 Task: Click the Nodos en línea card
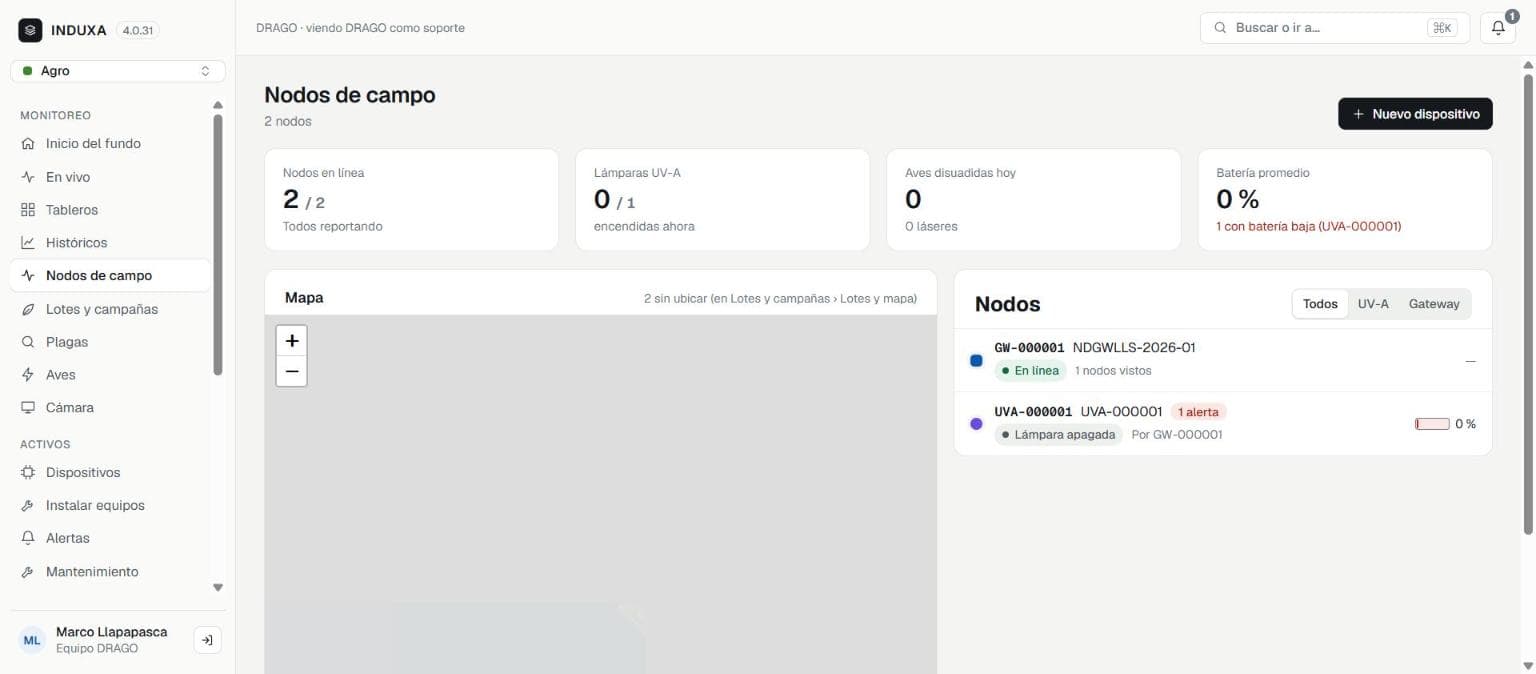[x=412, y=200]
